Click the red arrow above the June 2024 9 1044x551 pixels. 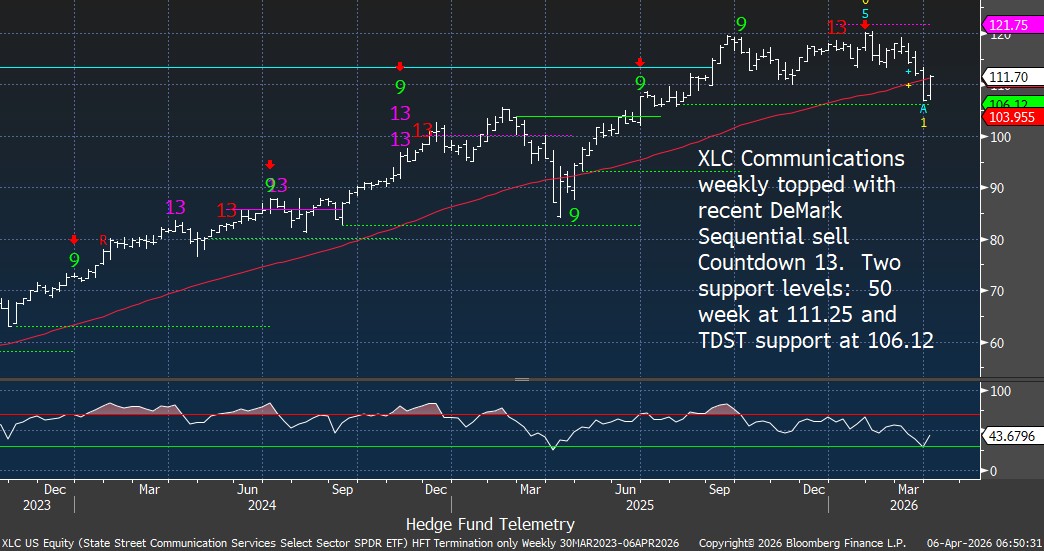(269, 164)
